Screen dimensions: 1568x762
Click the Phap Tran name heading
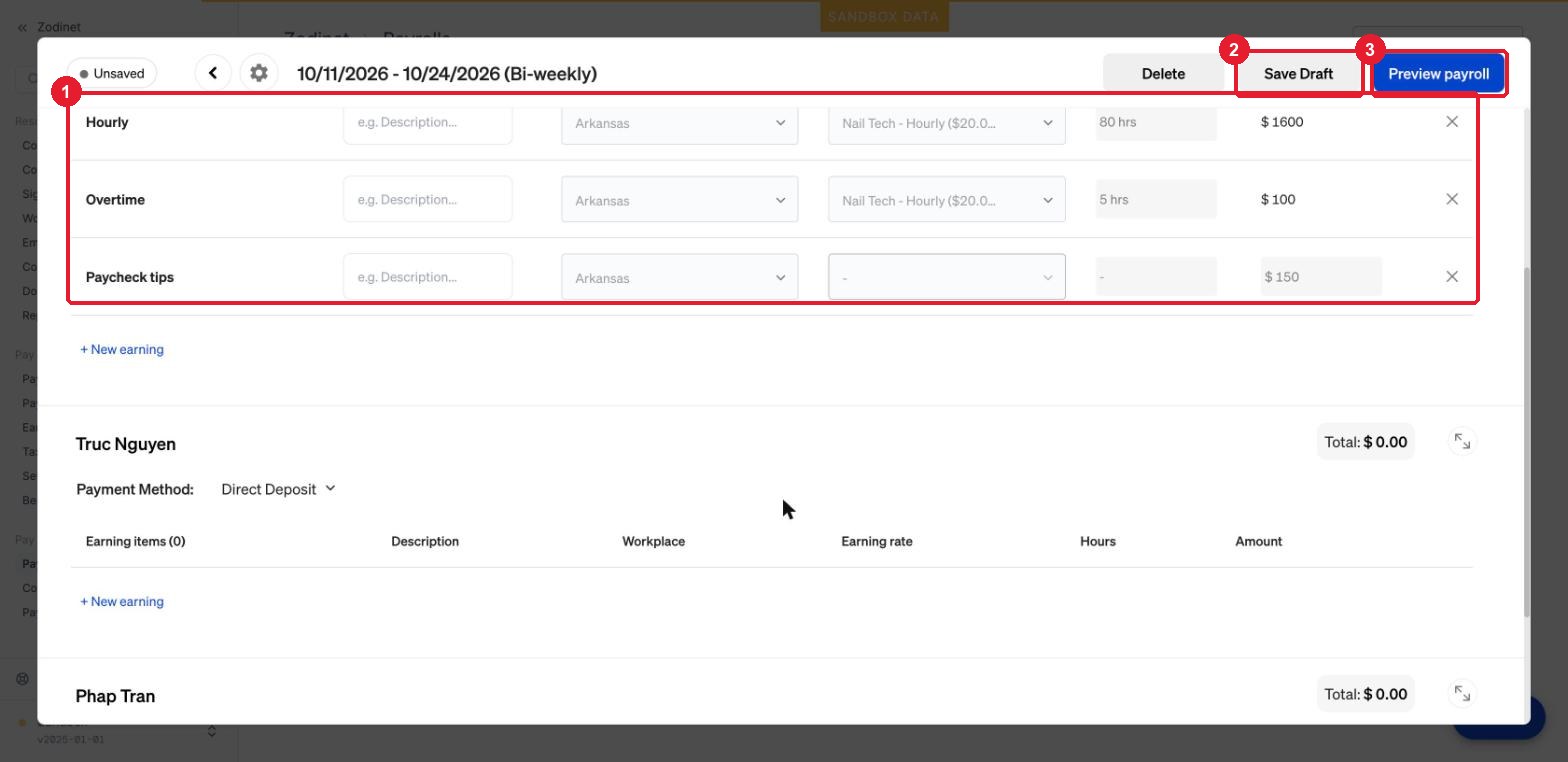115,696
